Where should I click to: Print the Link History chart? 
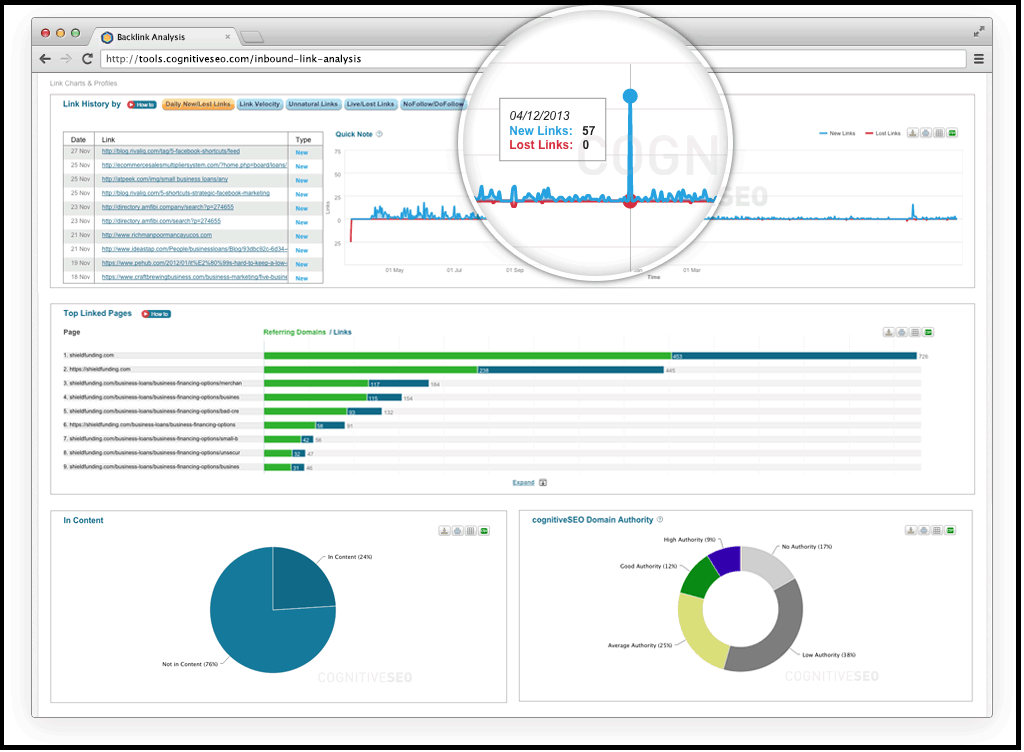click(926, 132)
